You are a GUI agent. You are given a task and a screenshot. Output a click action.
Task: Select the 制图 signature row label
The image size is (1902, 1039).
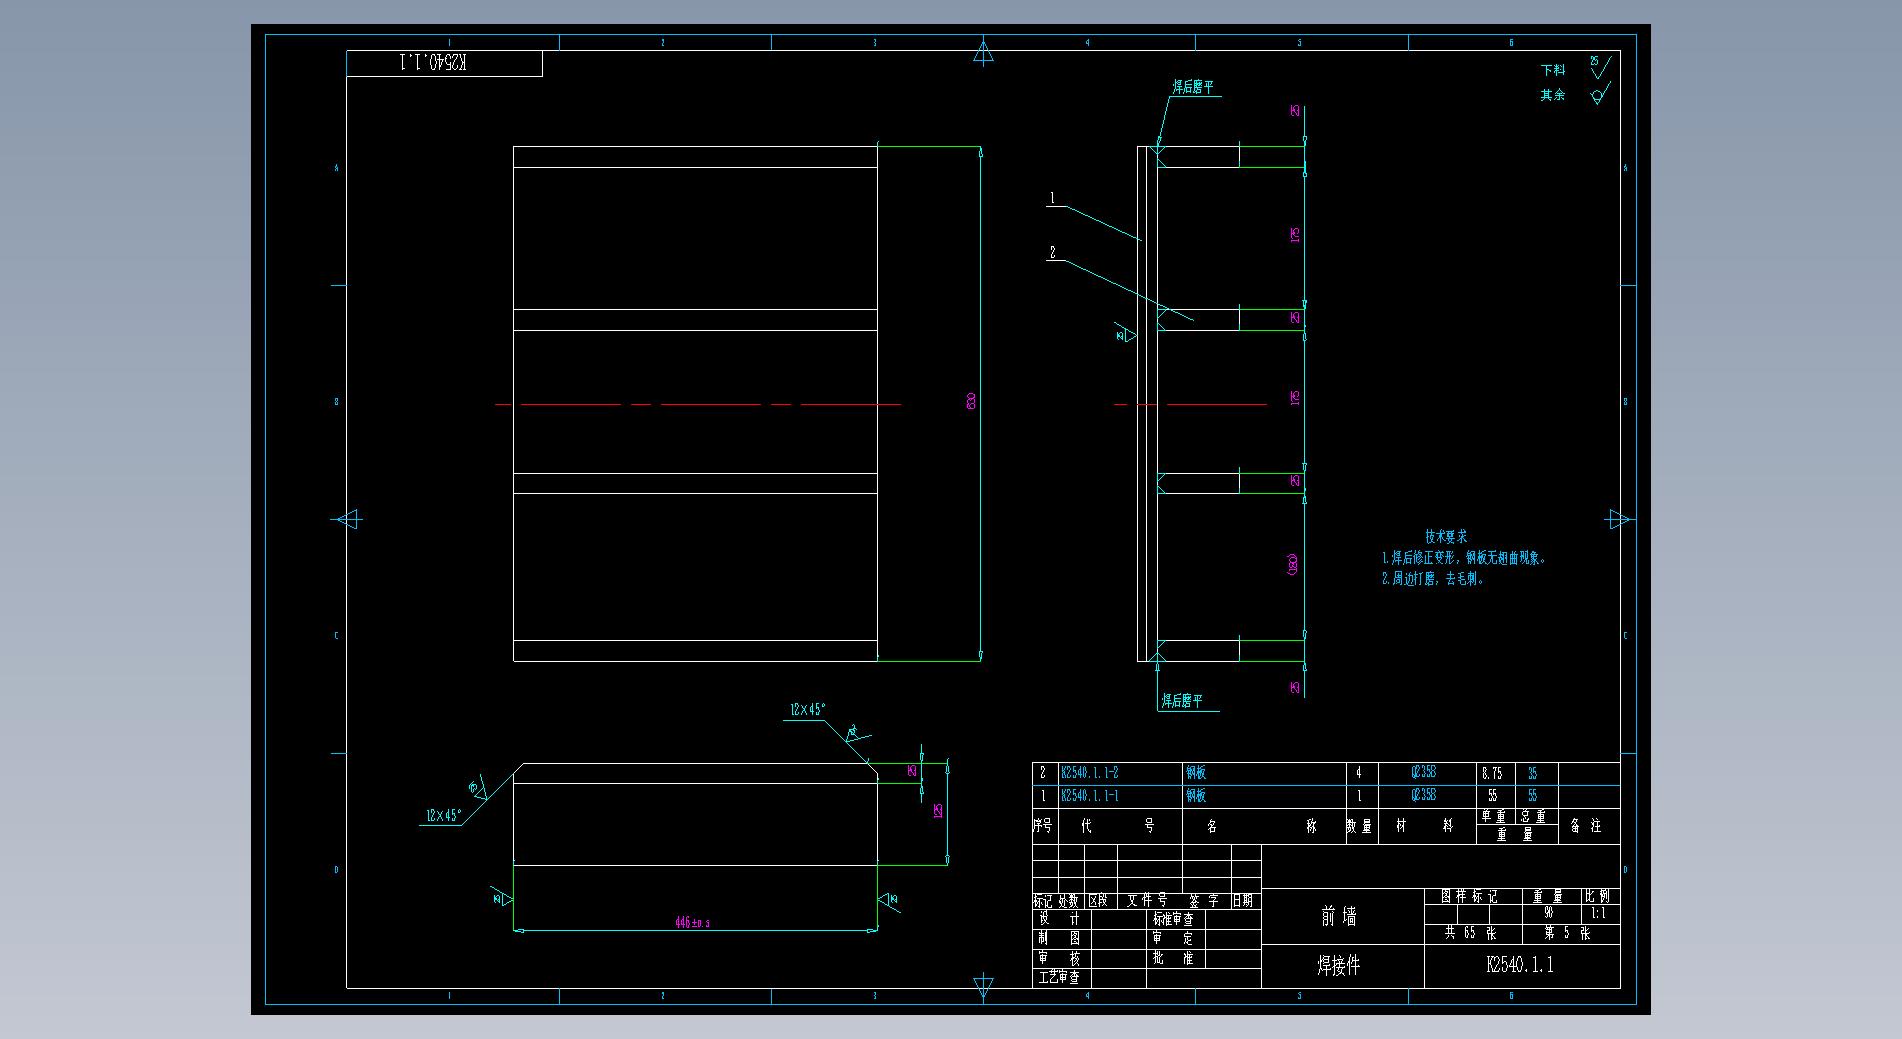[x=1059, y=938]
